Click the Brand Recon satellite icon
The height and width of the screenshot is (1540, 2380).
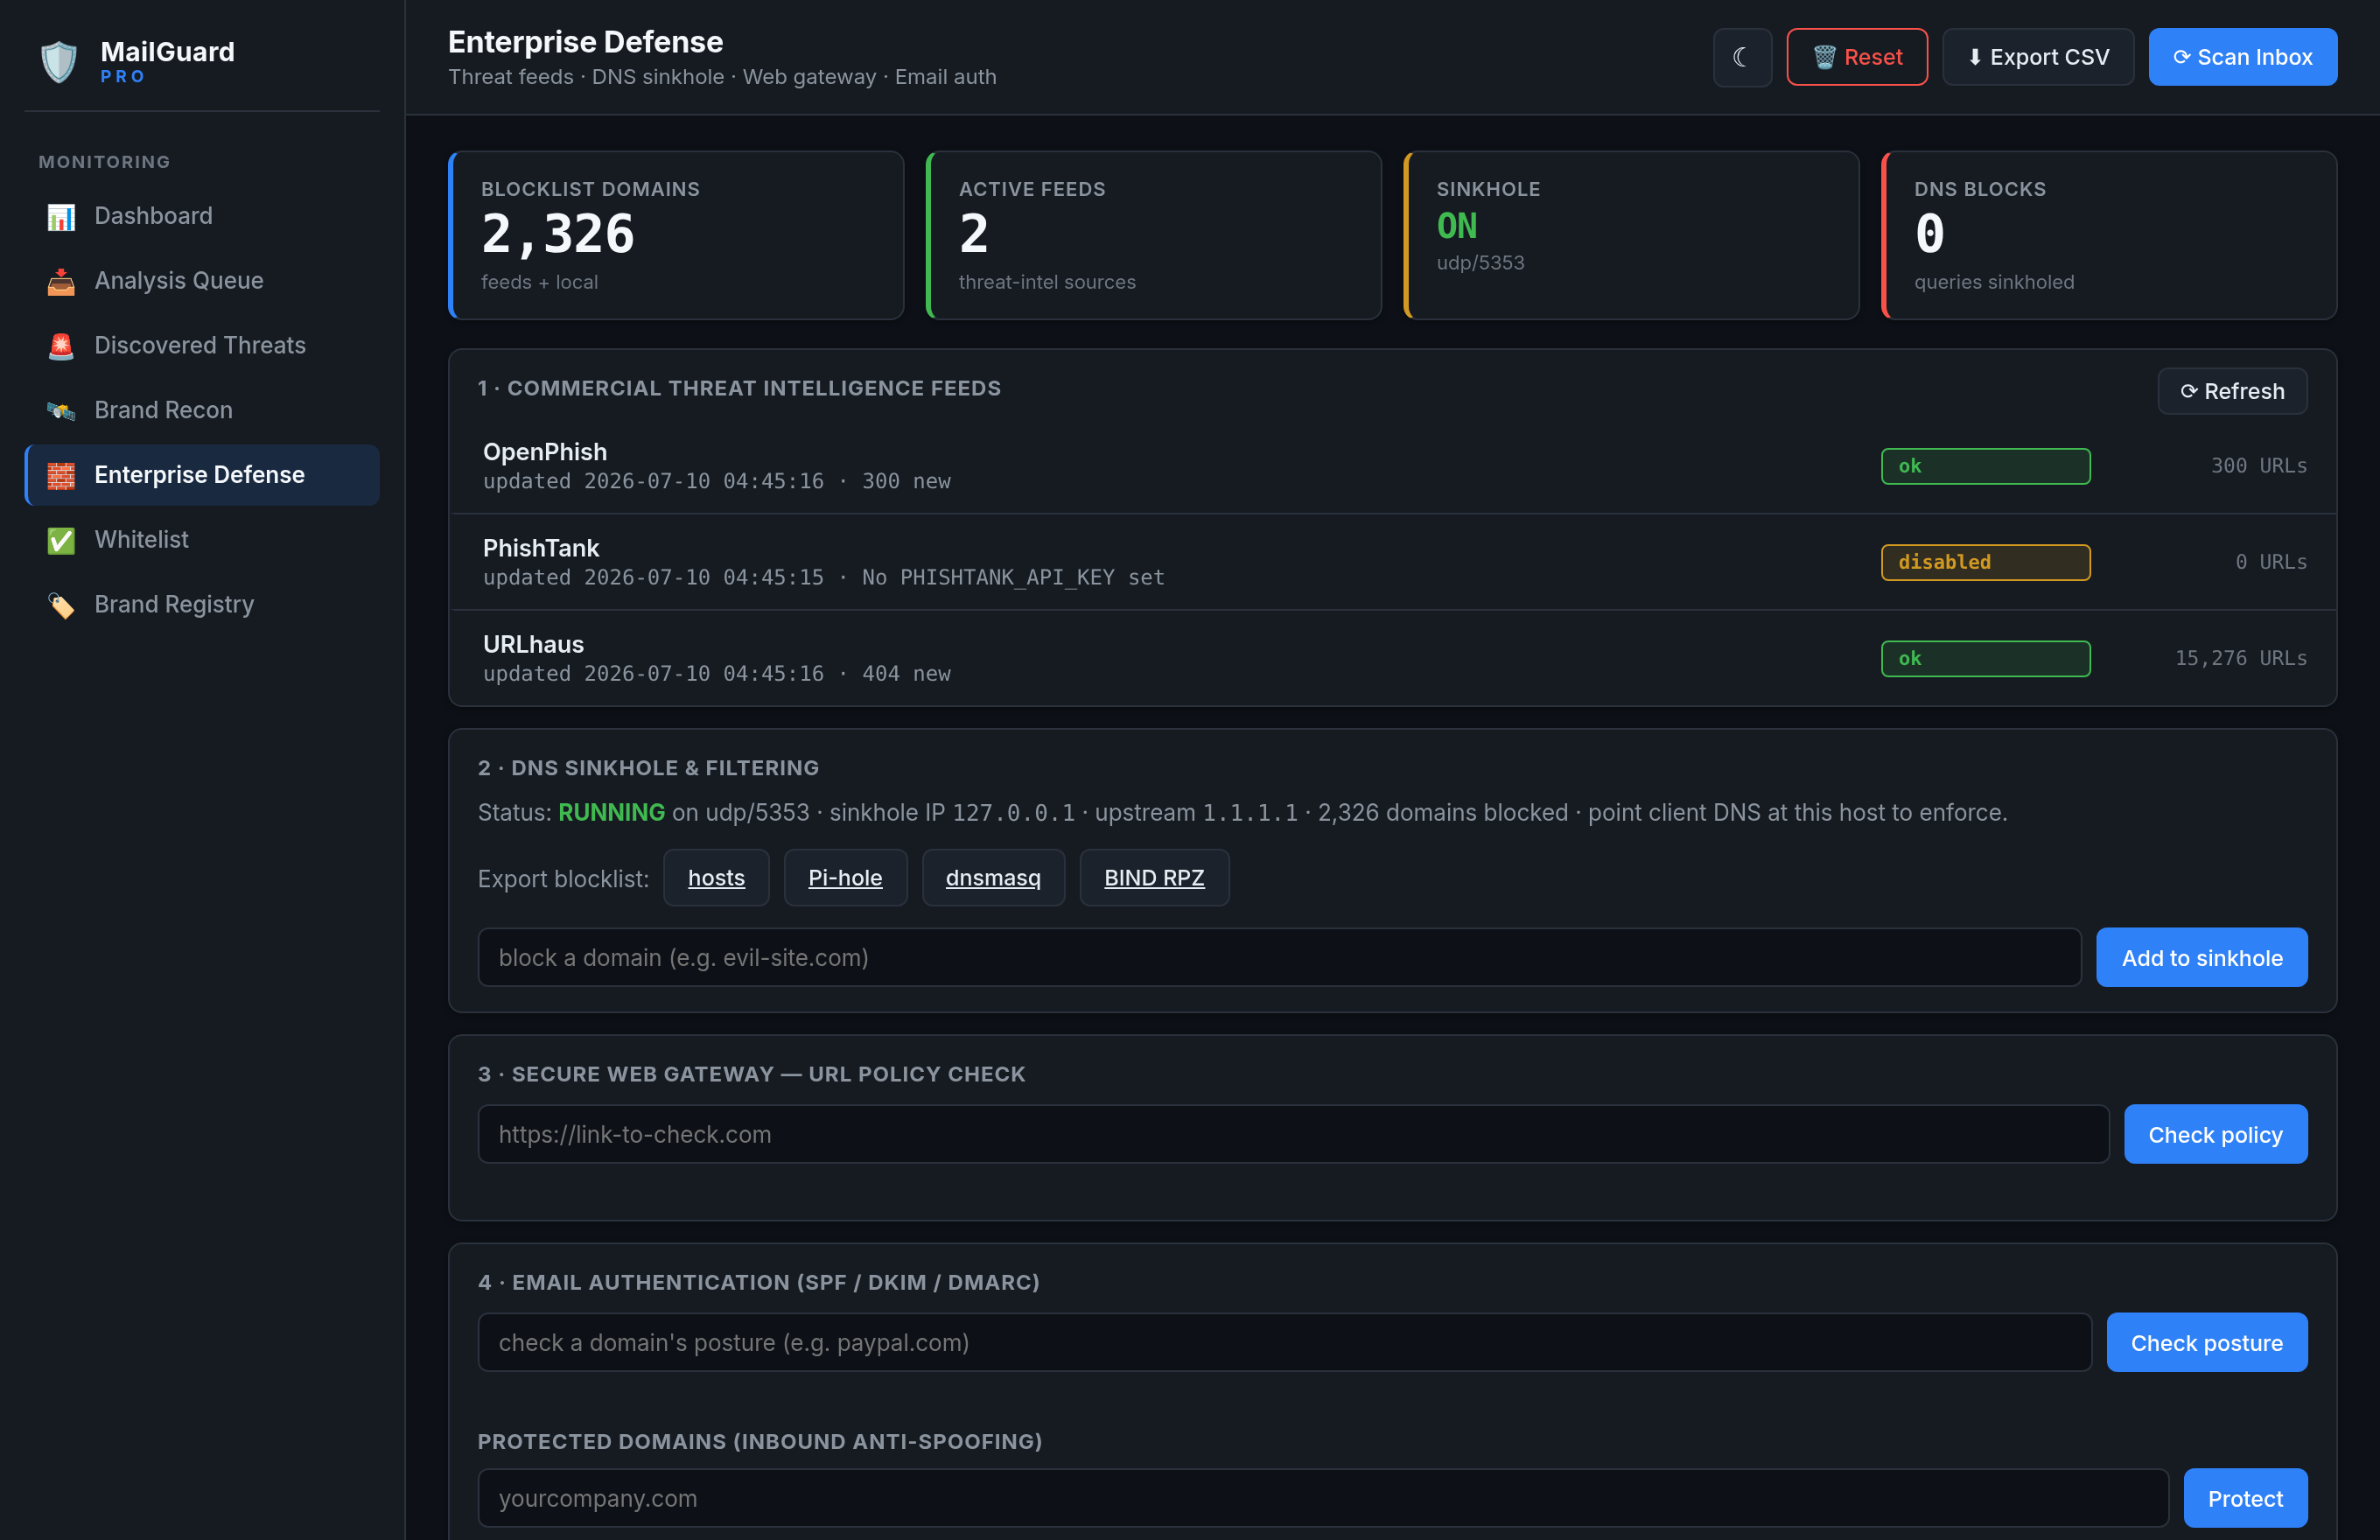[61, 411]
